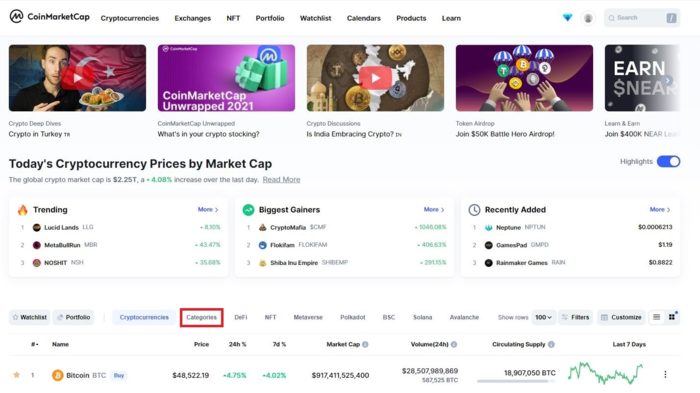Expand Trending via More link
Viewport: 700px width, 393px height.
click(x=208, y=209)
